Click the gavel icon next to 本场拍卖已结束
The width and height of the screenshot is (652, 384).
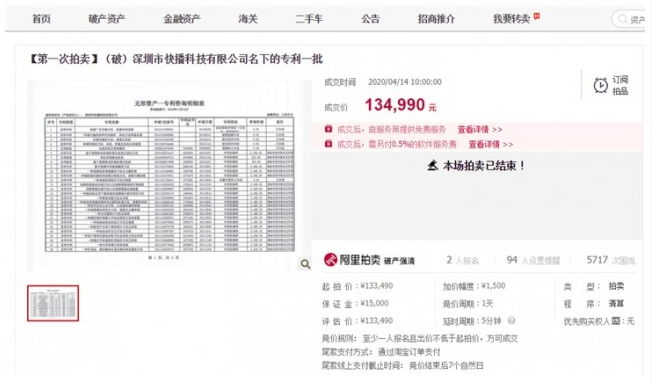(x=433, y=166)
